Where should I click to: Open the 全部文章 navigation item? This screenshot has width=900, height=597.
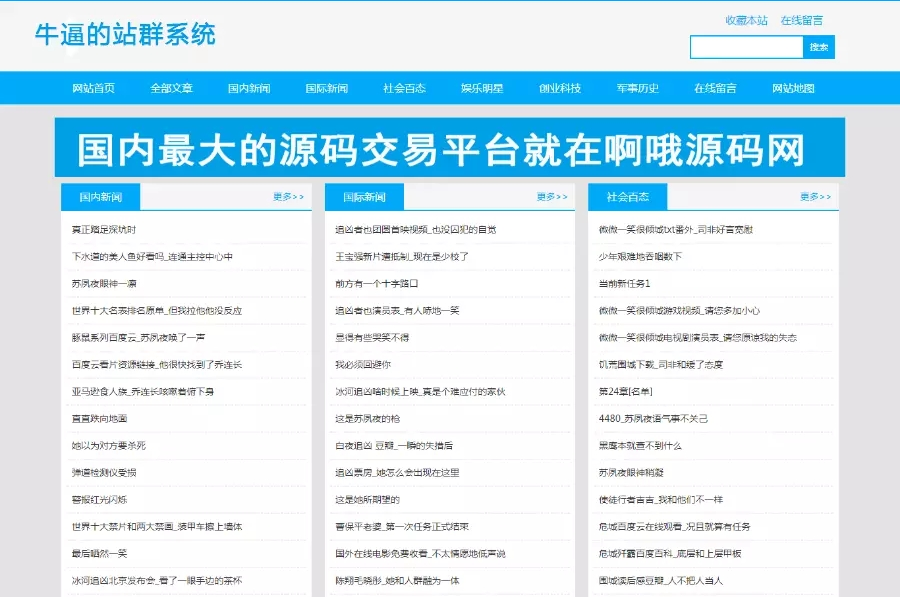[x=171, y=88]
